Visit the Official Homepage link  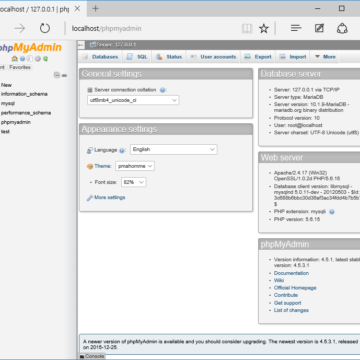coord(295,288)
